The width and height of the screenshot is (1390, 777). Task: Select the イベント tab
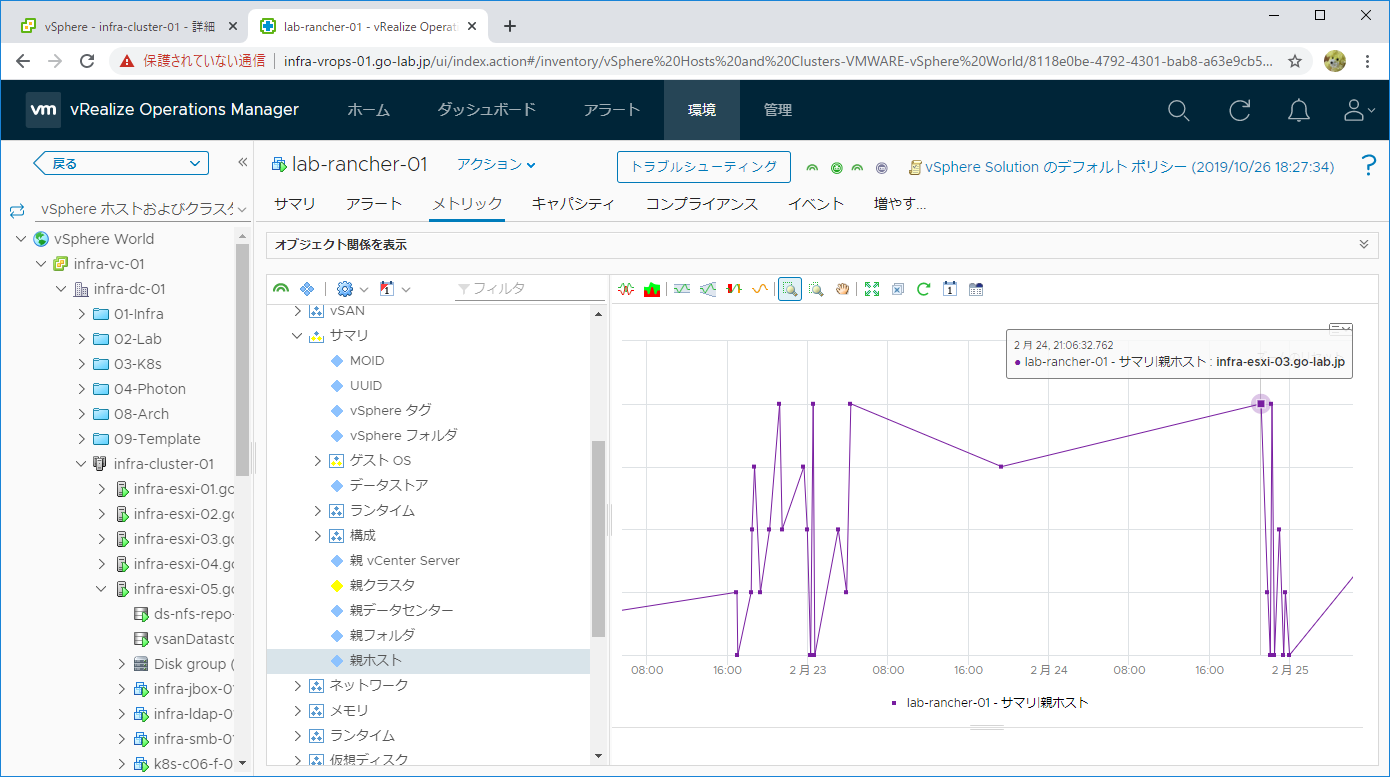pyautogui.click(x=816, y=204)
